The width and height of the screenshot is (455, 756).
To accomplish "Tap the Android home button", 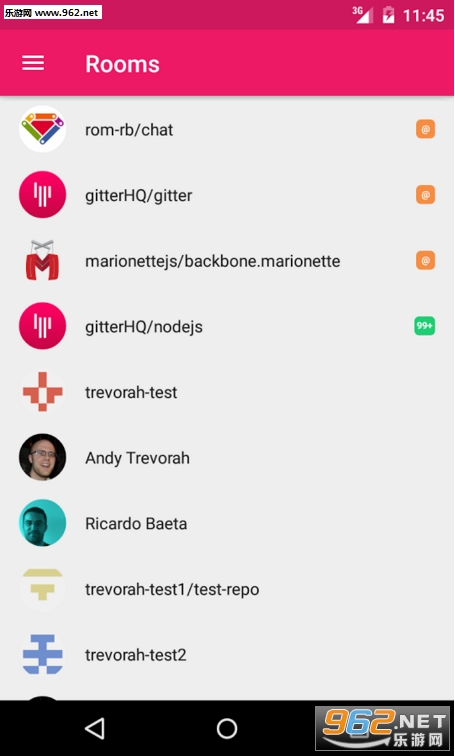I will click(x=227, y=728).
